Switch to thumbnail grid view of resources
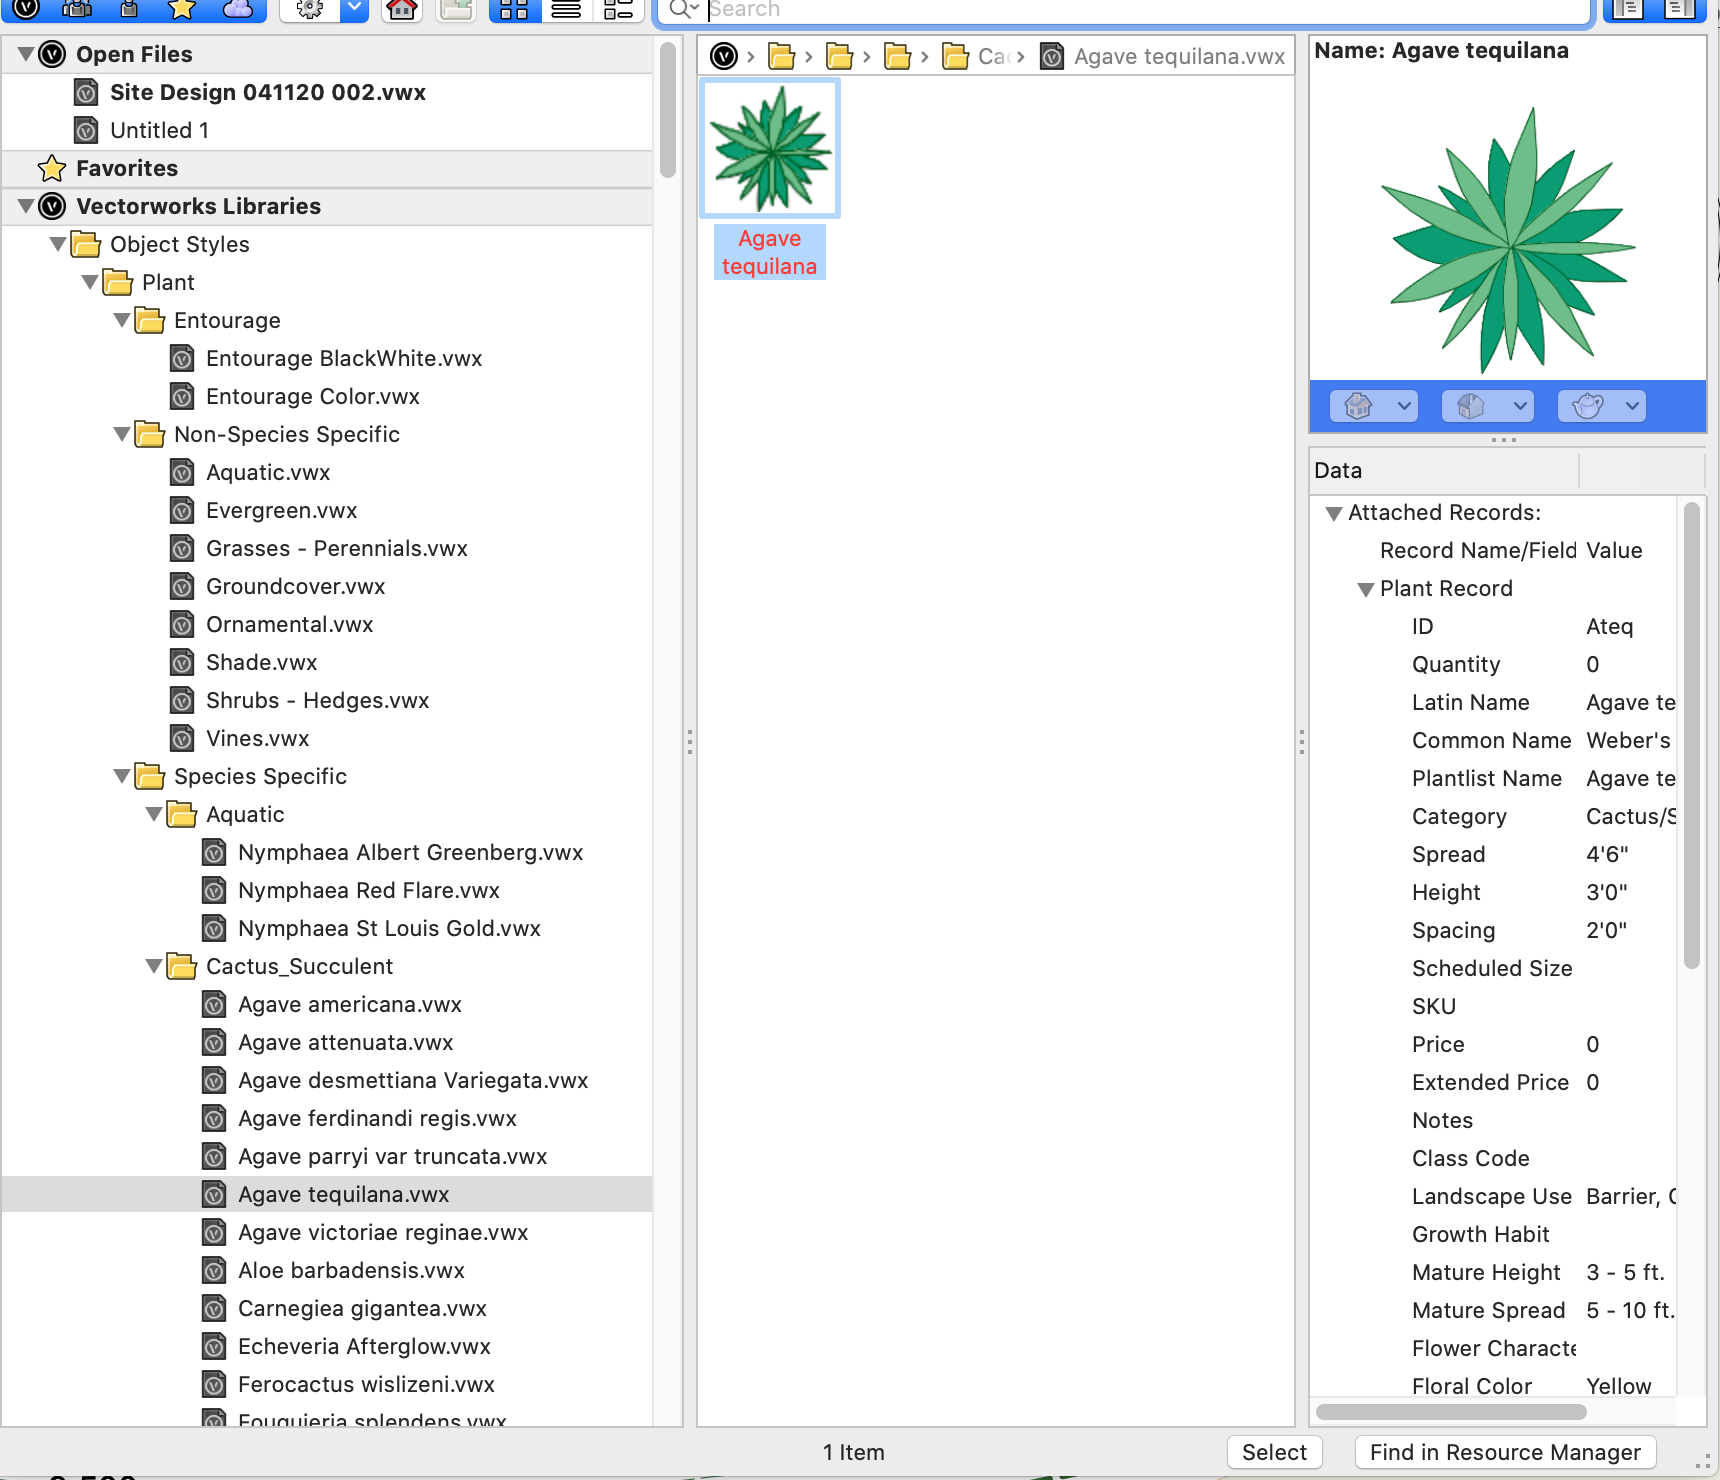Screen dimensions: 1720x1480 [514, 9]
